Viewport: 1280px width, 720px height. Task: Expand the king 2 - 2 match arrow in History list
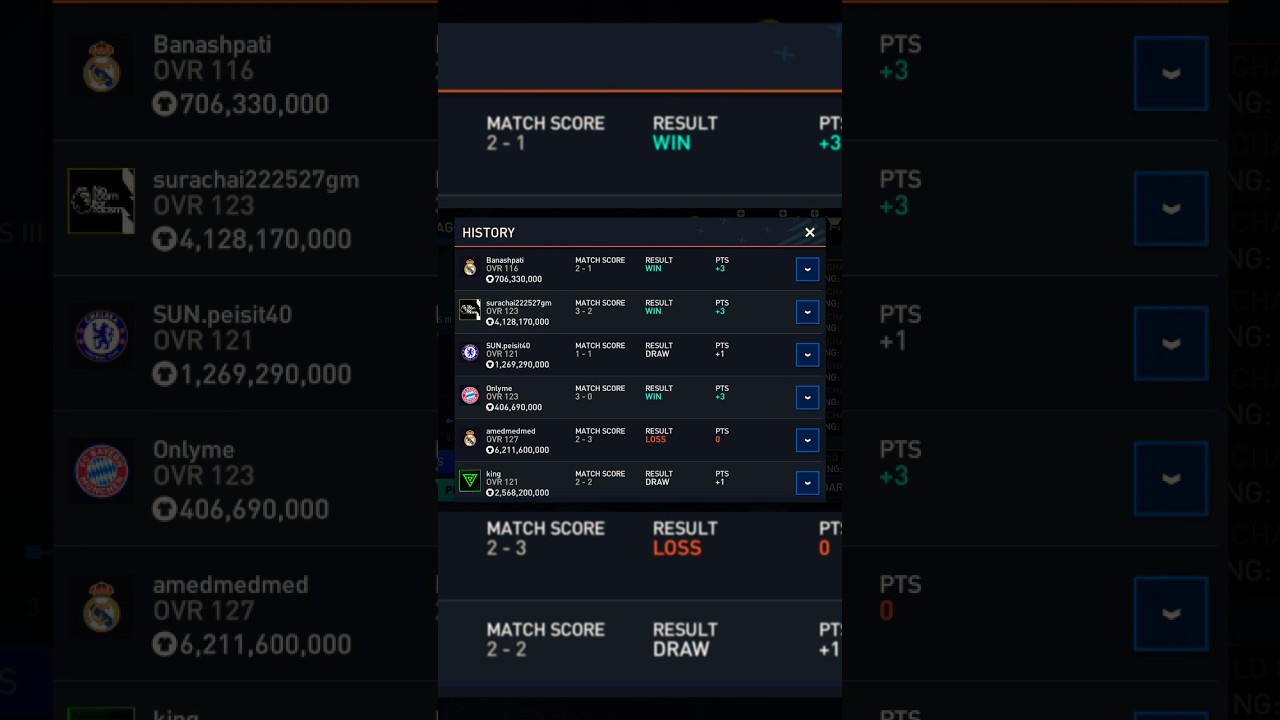pyautogui.click(x=807, y=483)
